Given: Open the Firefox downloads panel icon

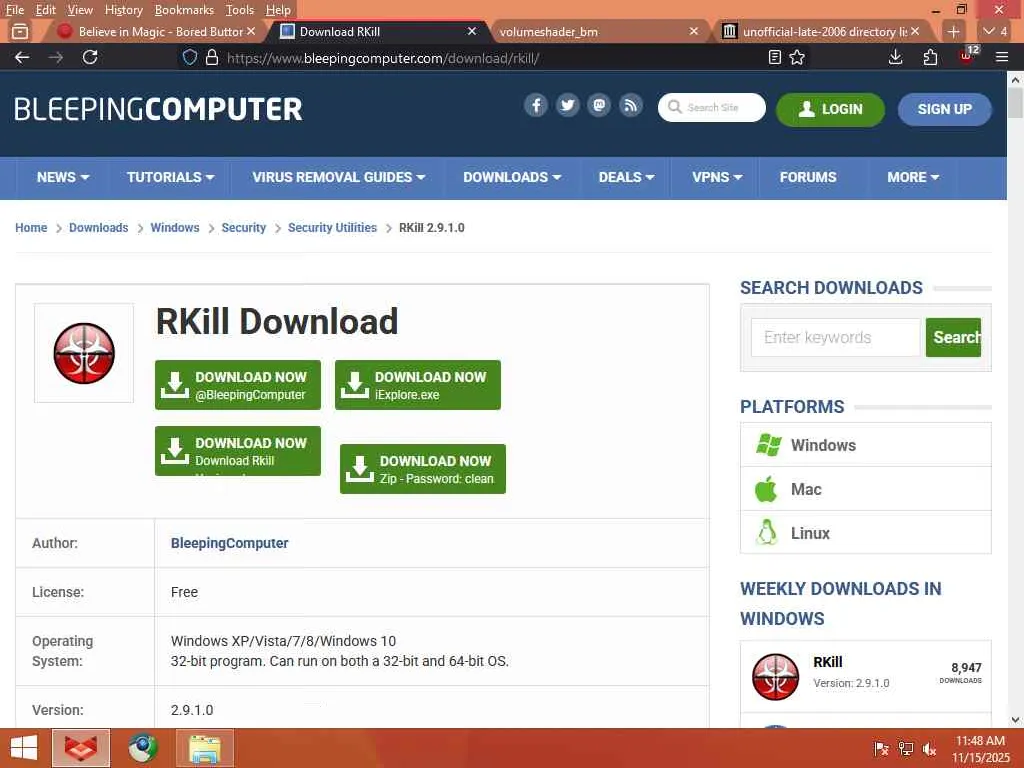Looking at the screenshot, I should [x=895, y=57].
